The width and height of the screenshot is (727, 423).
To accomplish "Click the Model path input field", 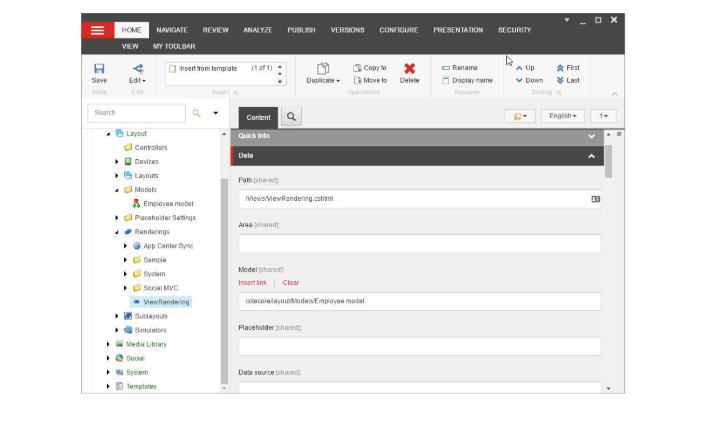I will [x=420, y=301].
